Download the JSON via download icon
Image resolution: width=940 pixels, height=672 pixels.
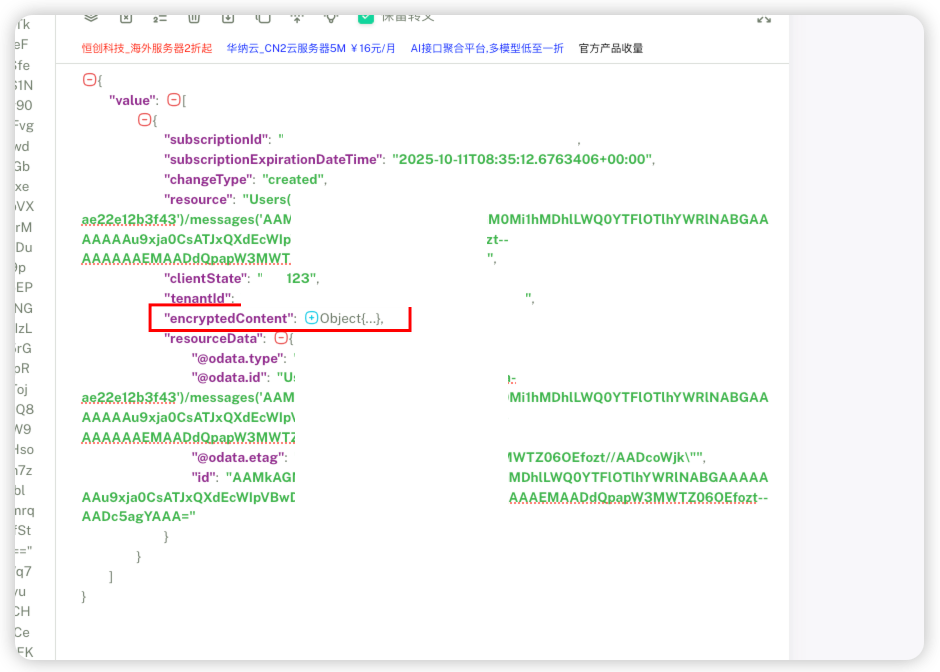pyautogui.click(x=226, y=16)
